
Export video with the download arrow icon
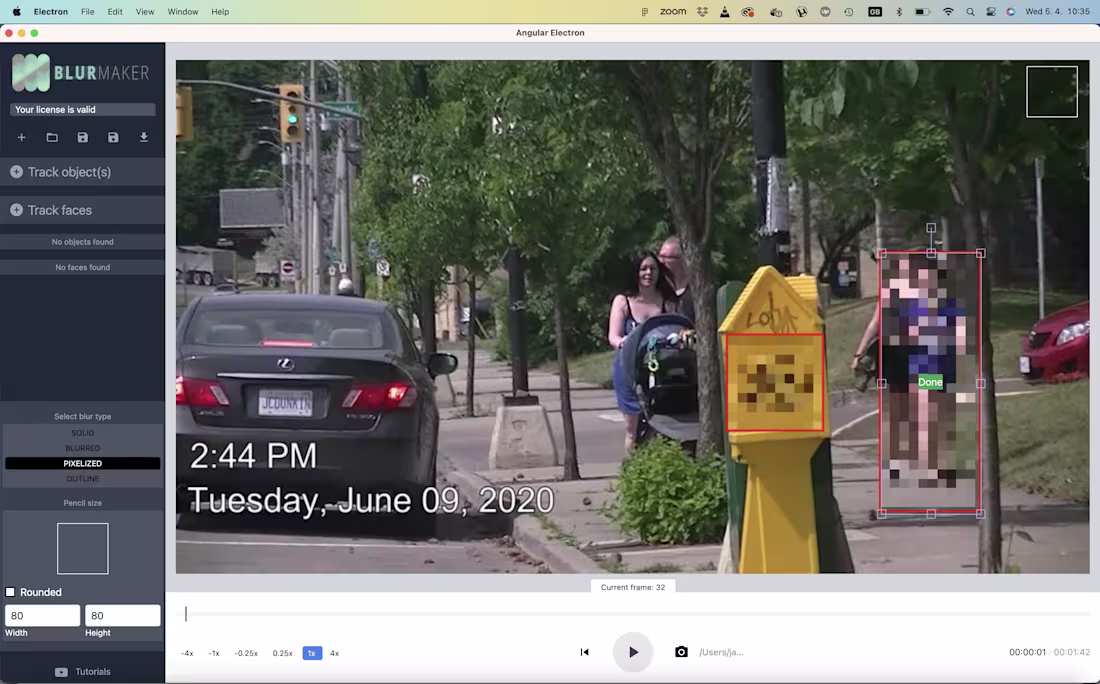[x=144, y=138]
